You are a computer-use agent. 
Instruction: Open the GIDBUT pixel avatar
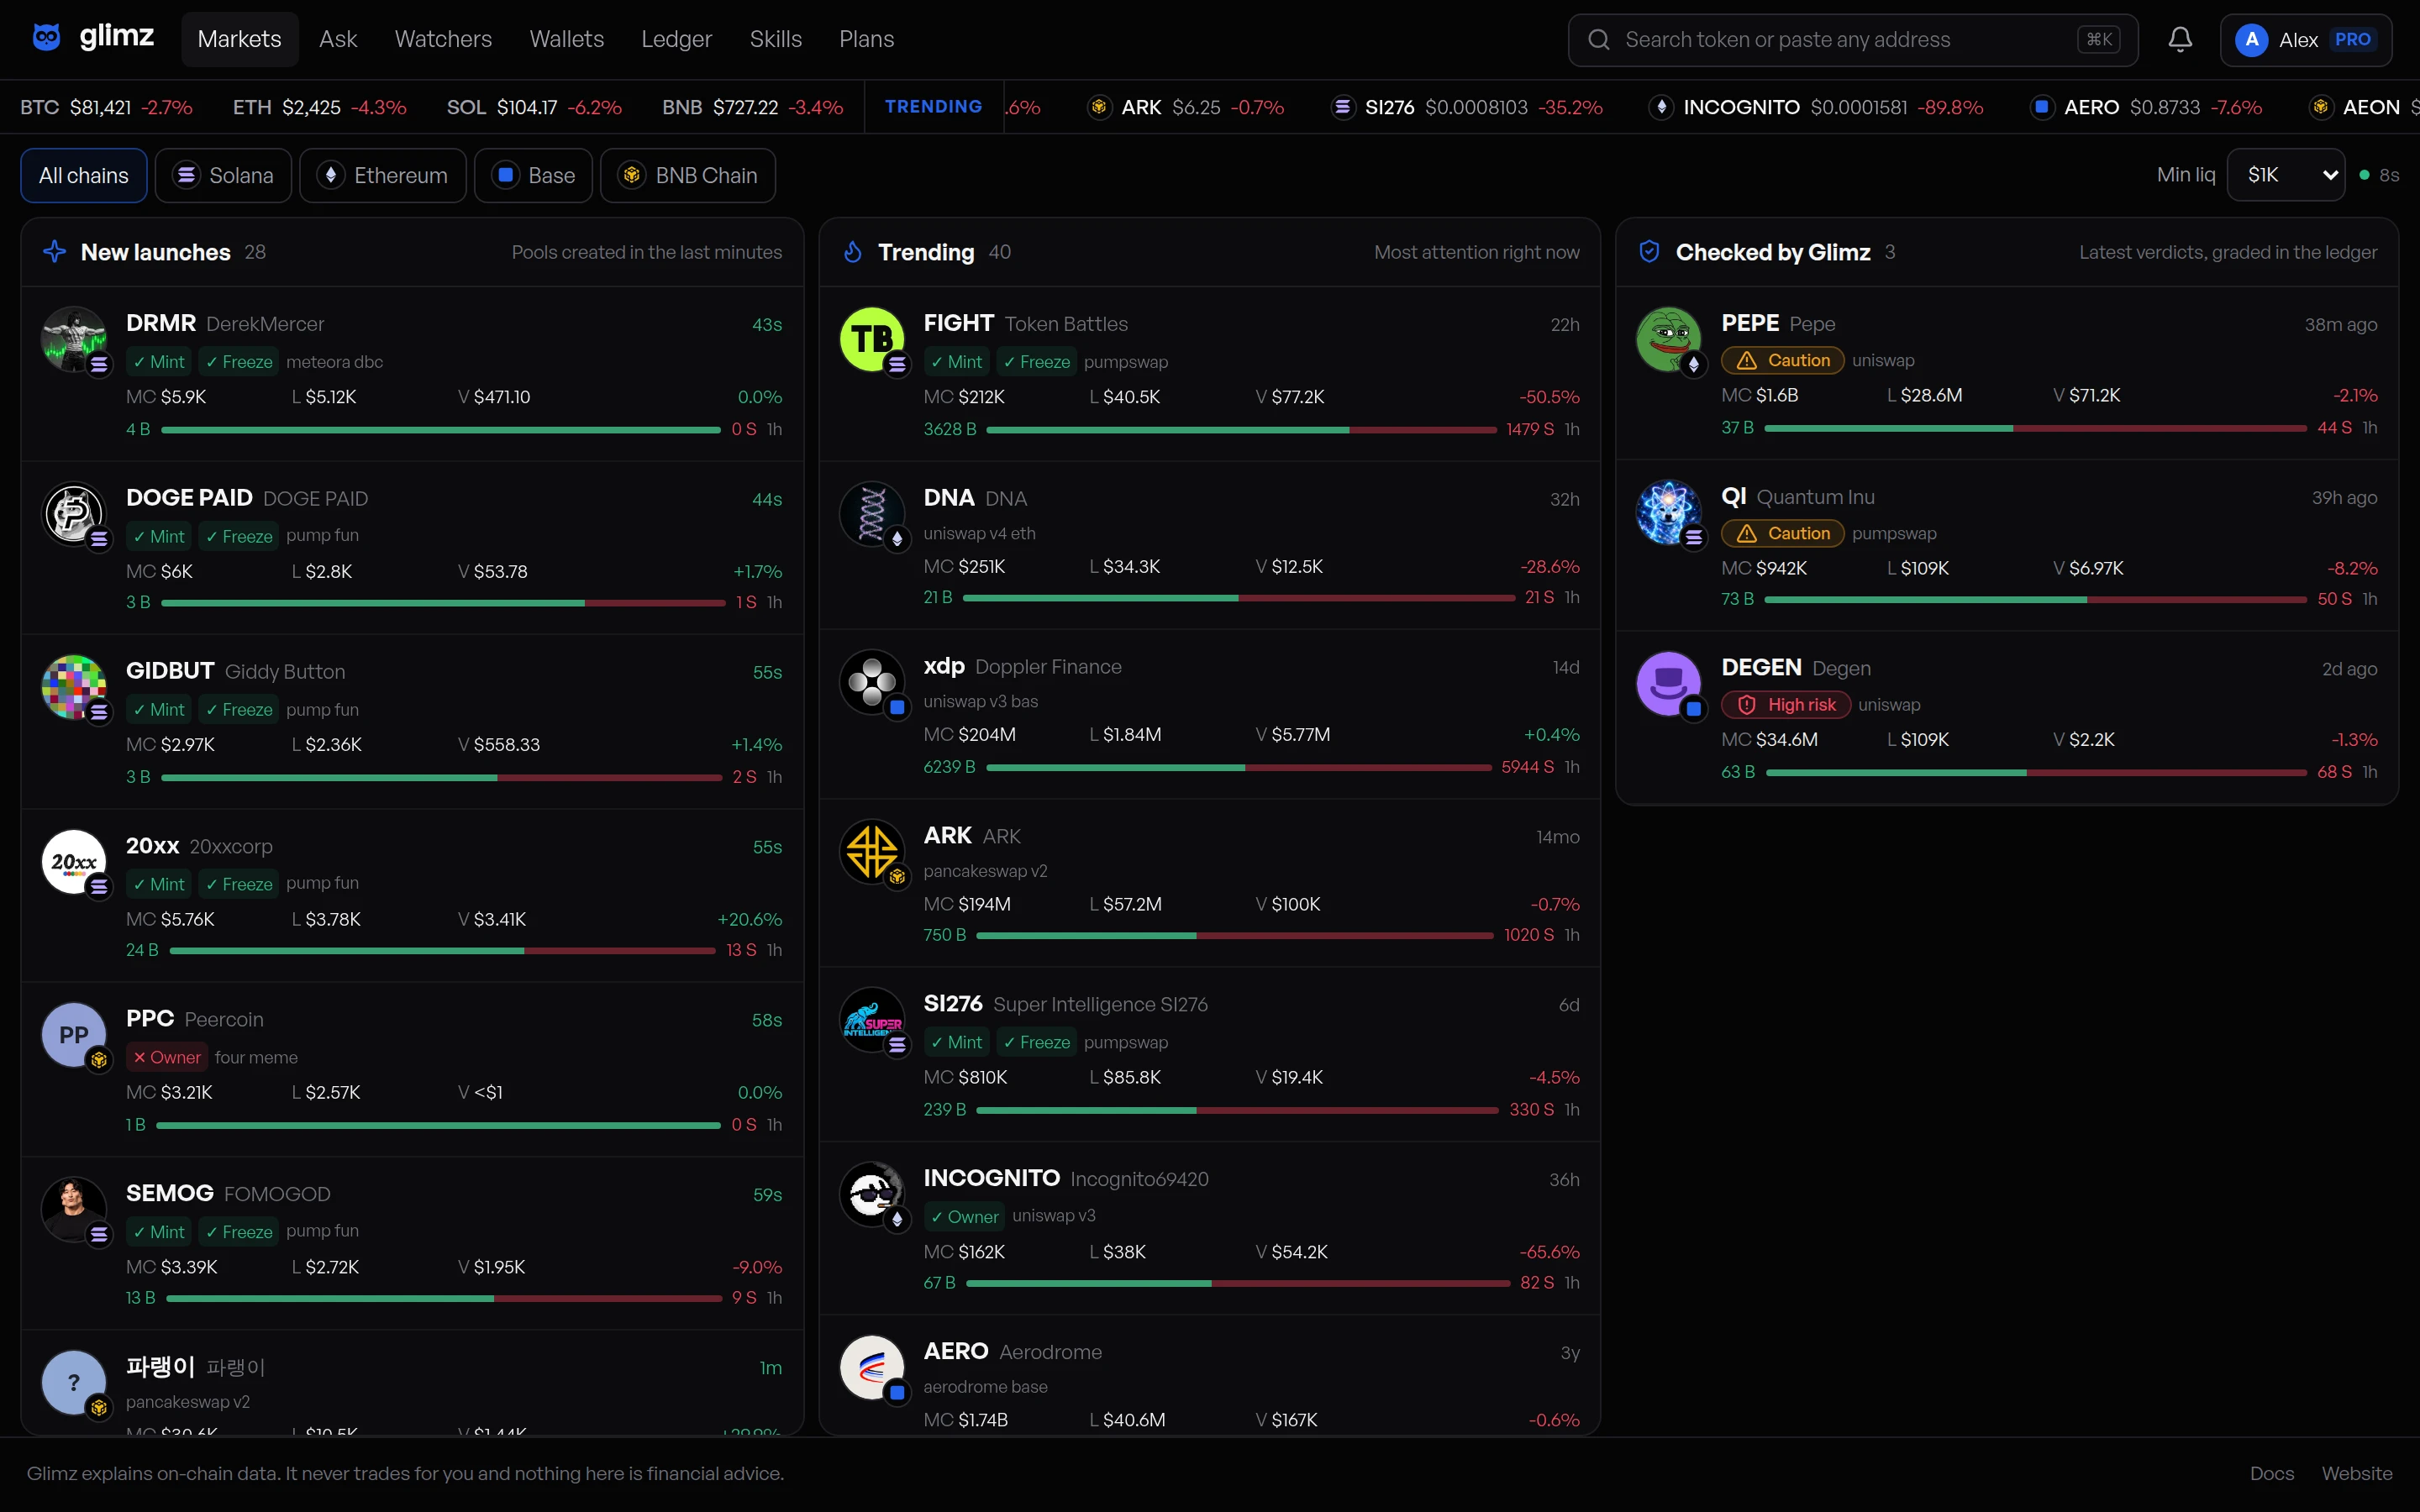[73, 687]
